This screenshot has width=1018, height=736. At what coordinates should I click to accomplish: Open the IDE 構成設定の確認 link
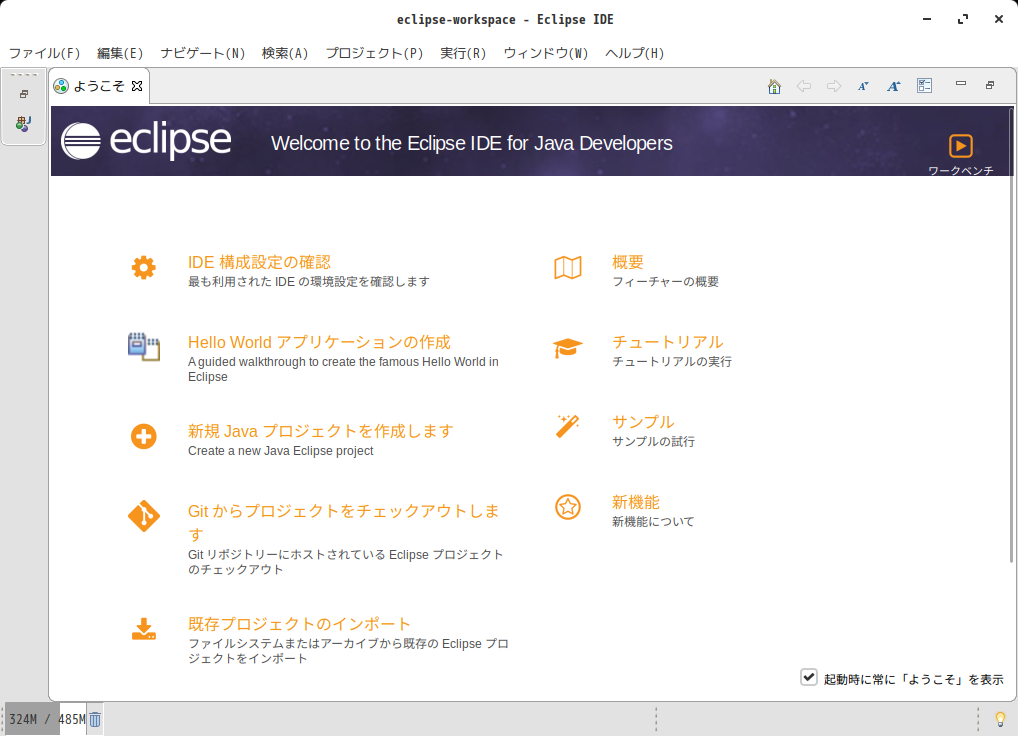point(259,262)
